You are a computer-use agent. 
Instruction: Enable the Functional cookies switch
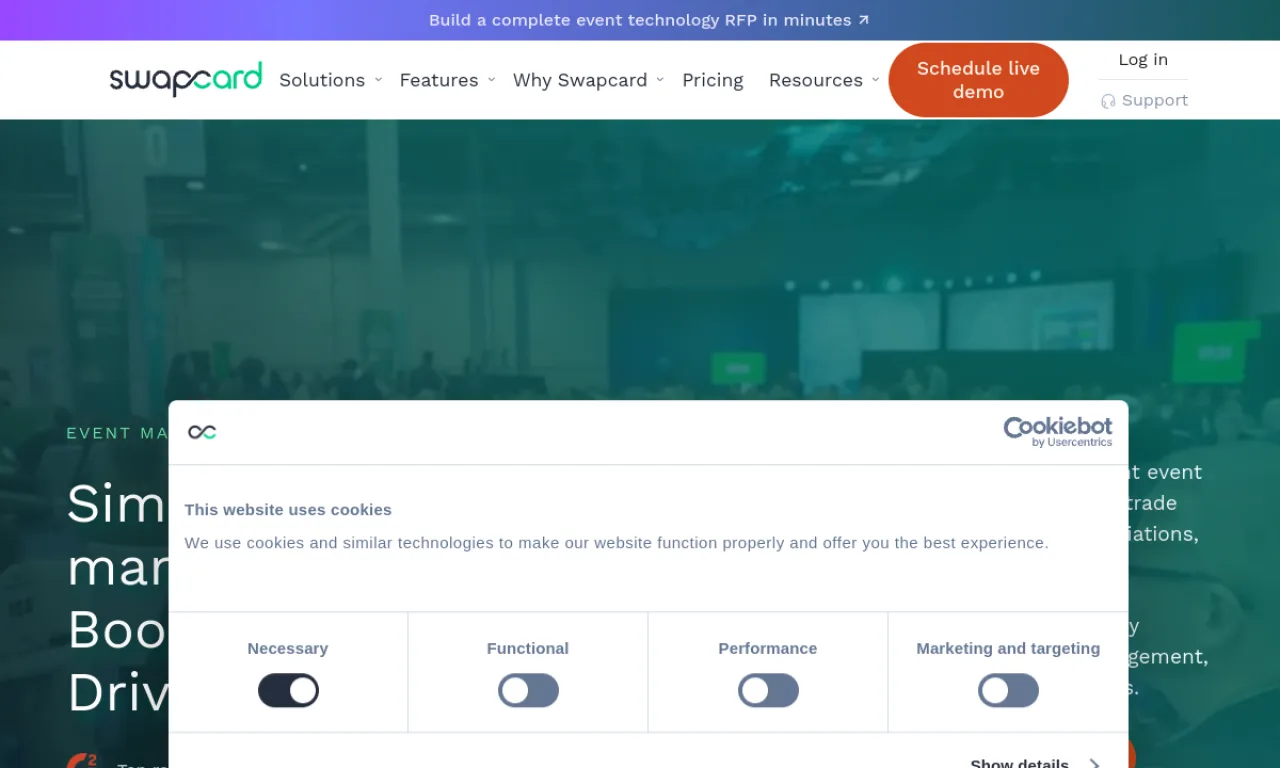pos(528,690)
